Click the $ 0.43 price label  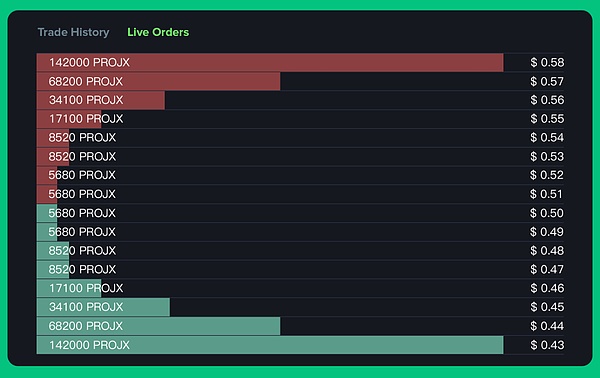point(547,345)
